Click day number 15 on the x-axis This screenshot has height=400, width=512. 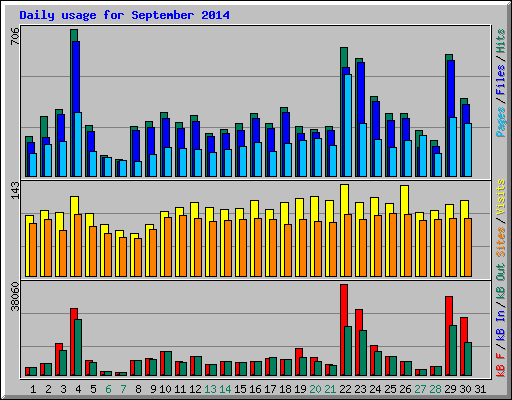240,389
